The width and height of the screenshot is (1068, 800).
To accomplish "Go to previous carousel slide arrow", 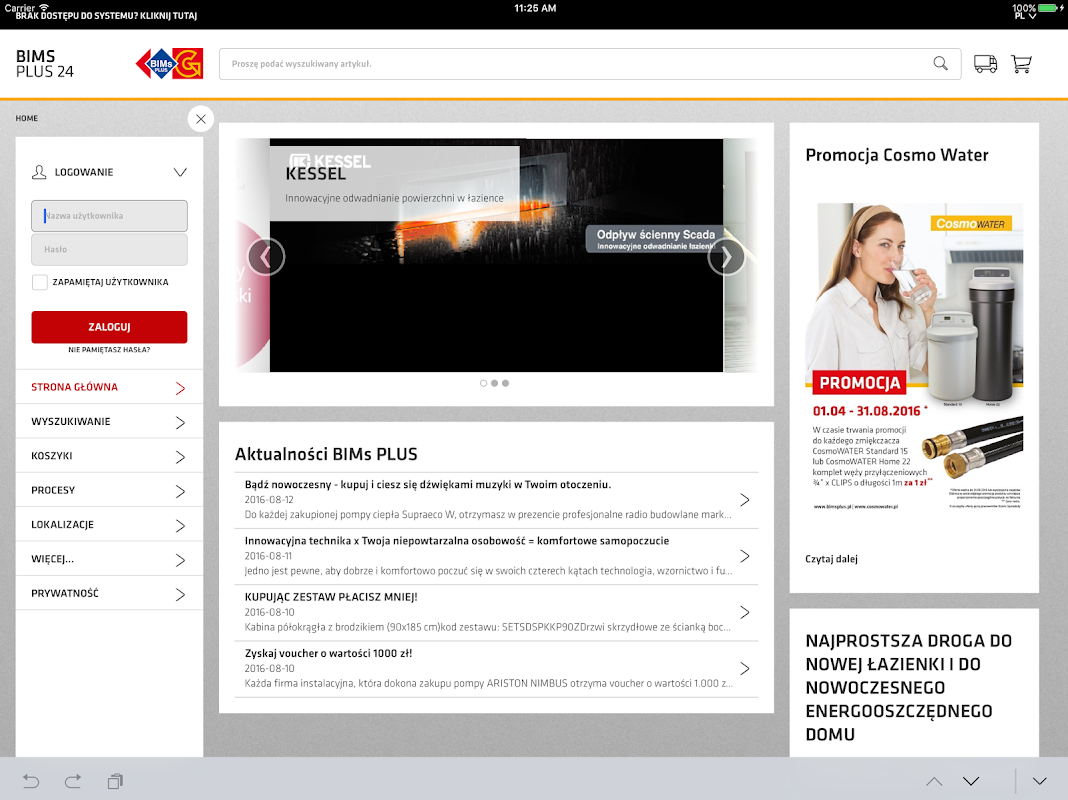I will [x=266, y=257].
